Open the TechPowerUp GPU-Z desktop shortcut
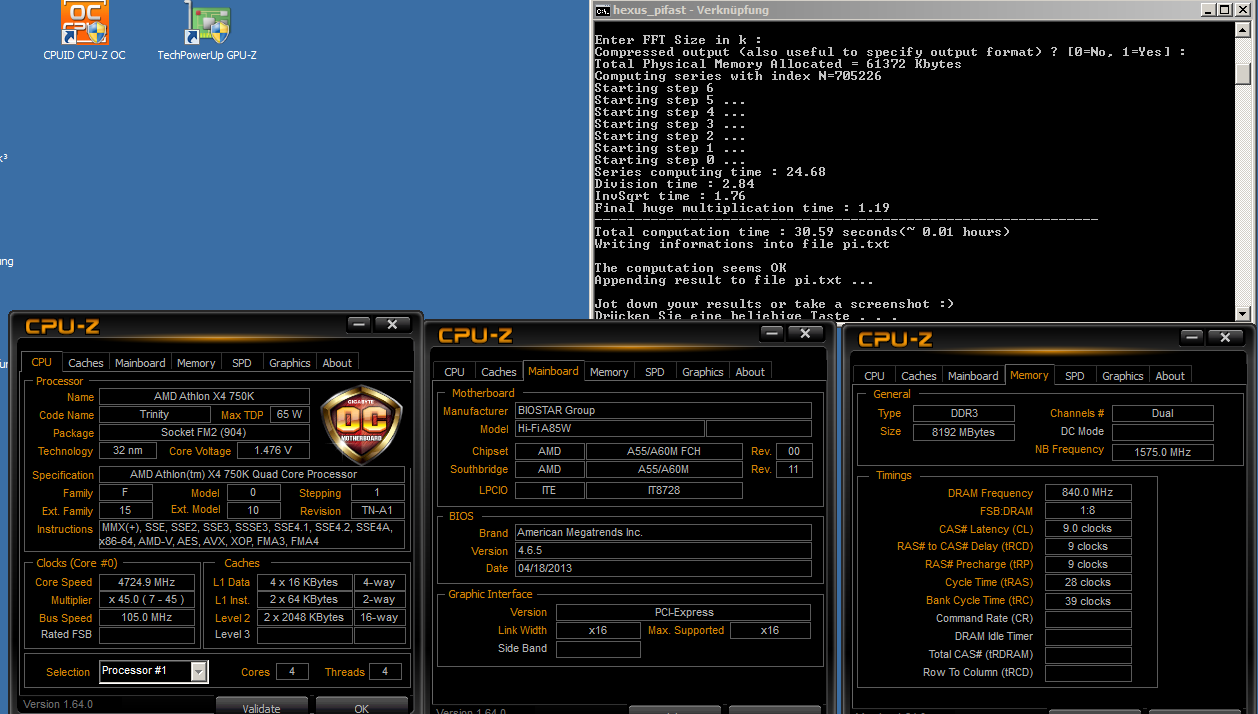 click(x=207, y=32)
